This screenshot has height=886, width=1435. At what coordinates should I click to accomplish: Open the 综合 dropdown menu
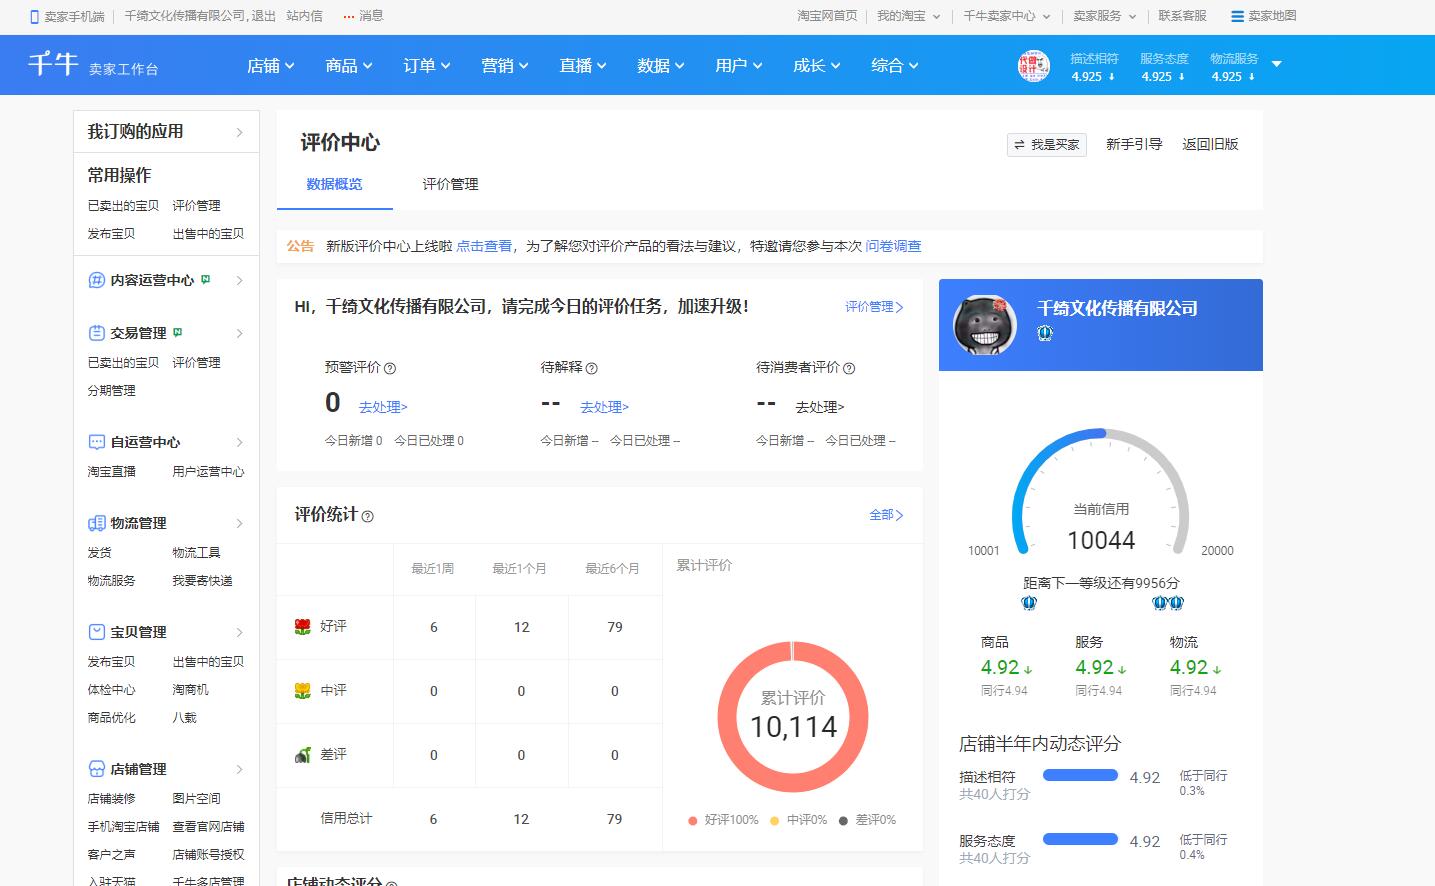click(894, 66)
